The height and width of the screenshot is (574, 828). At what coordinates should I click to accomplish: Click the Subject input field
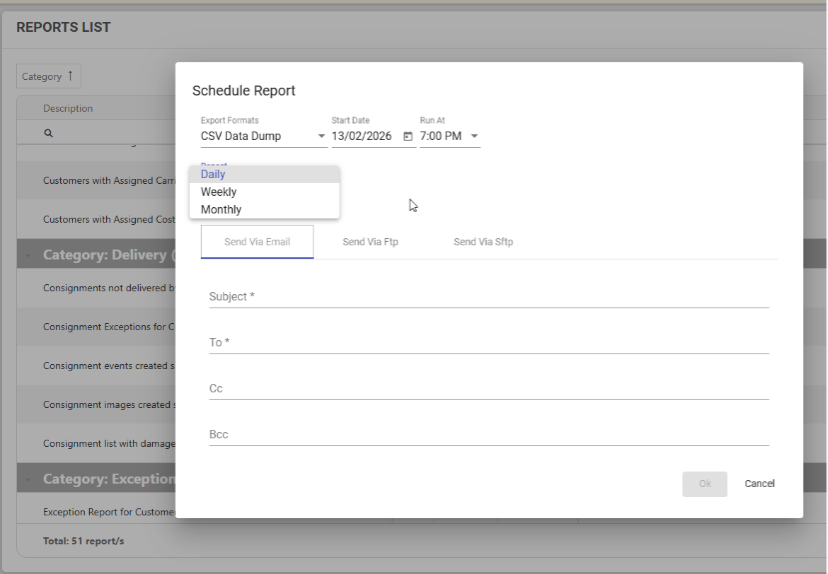[488, 296]
